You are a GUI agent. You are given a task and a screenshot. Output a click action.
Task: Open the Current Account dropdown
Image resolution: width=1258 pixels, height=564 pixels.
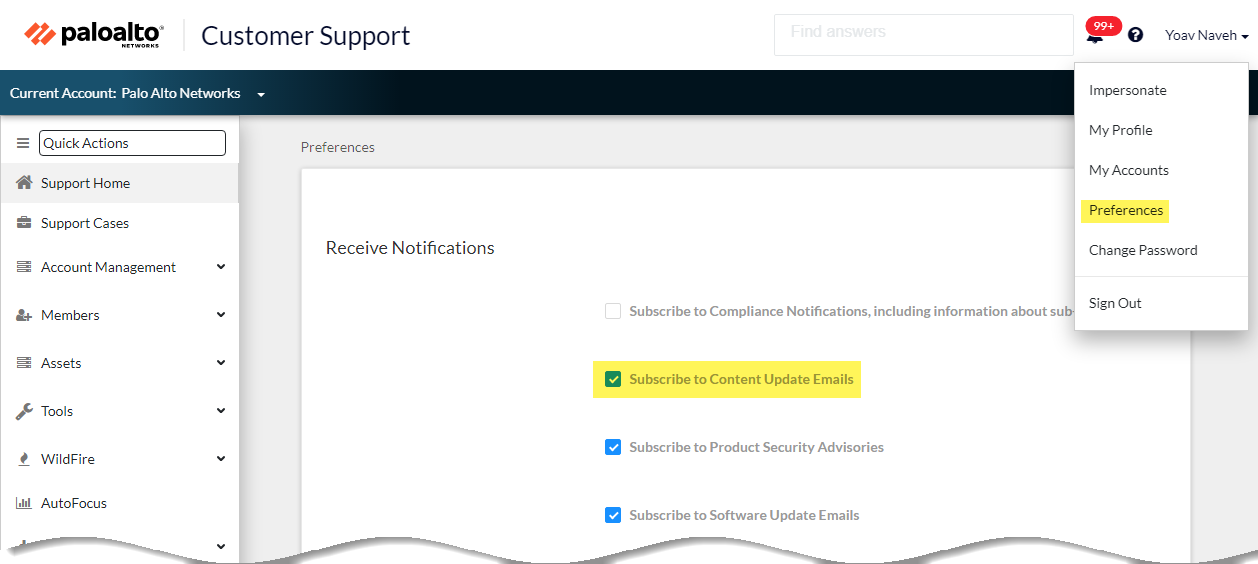tap(261, 94)
